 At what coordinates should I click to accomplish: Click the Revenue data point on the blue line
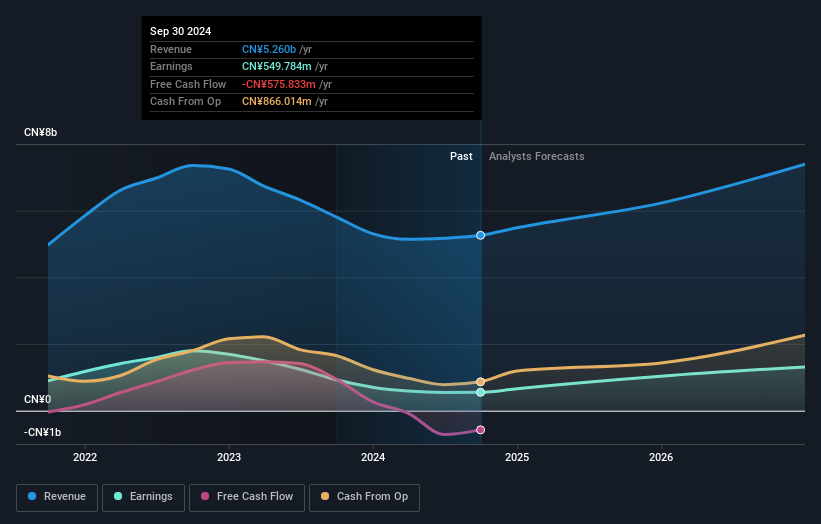click(480, 236)
